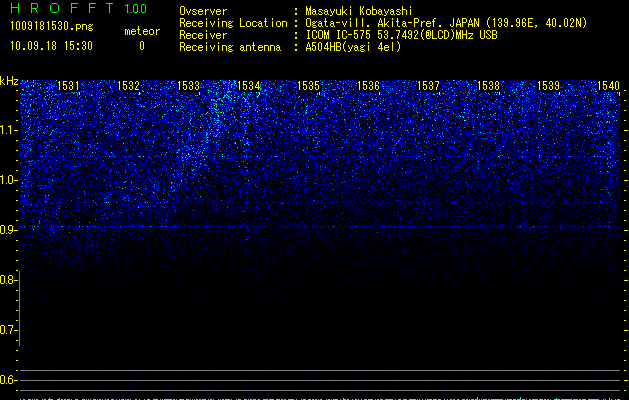629x400 pixels.
Task: Click the horizontal carrier line at 0.9 kHz
Action: click(x=320, y=227)
